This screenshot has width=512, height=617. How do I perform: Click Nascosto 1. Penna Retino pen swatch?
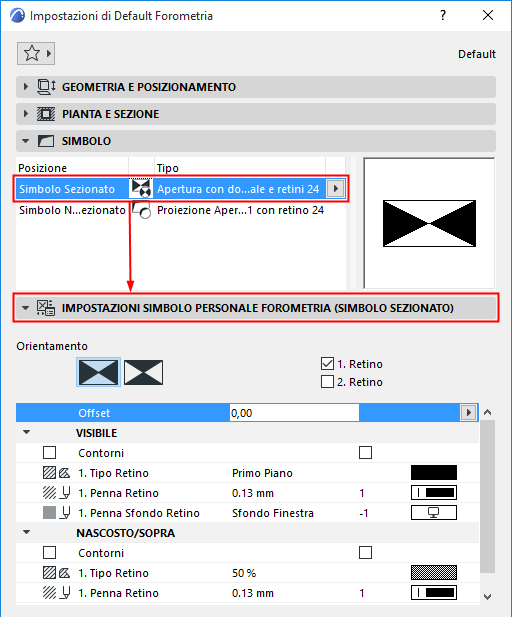click(434, 593)
